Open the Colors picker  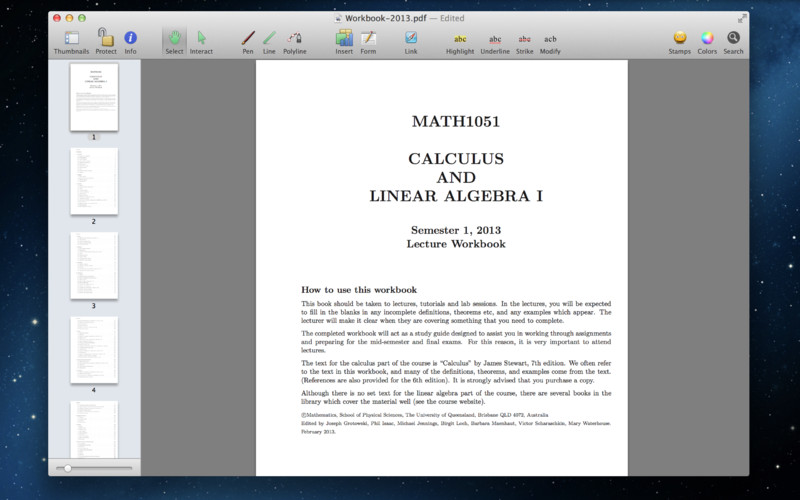coord(707,42)
